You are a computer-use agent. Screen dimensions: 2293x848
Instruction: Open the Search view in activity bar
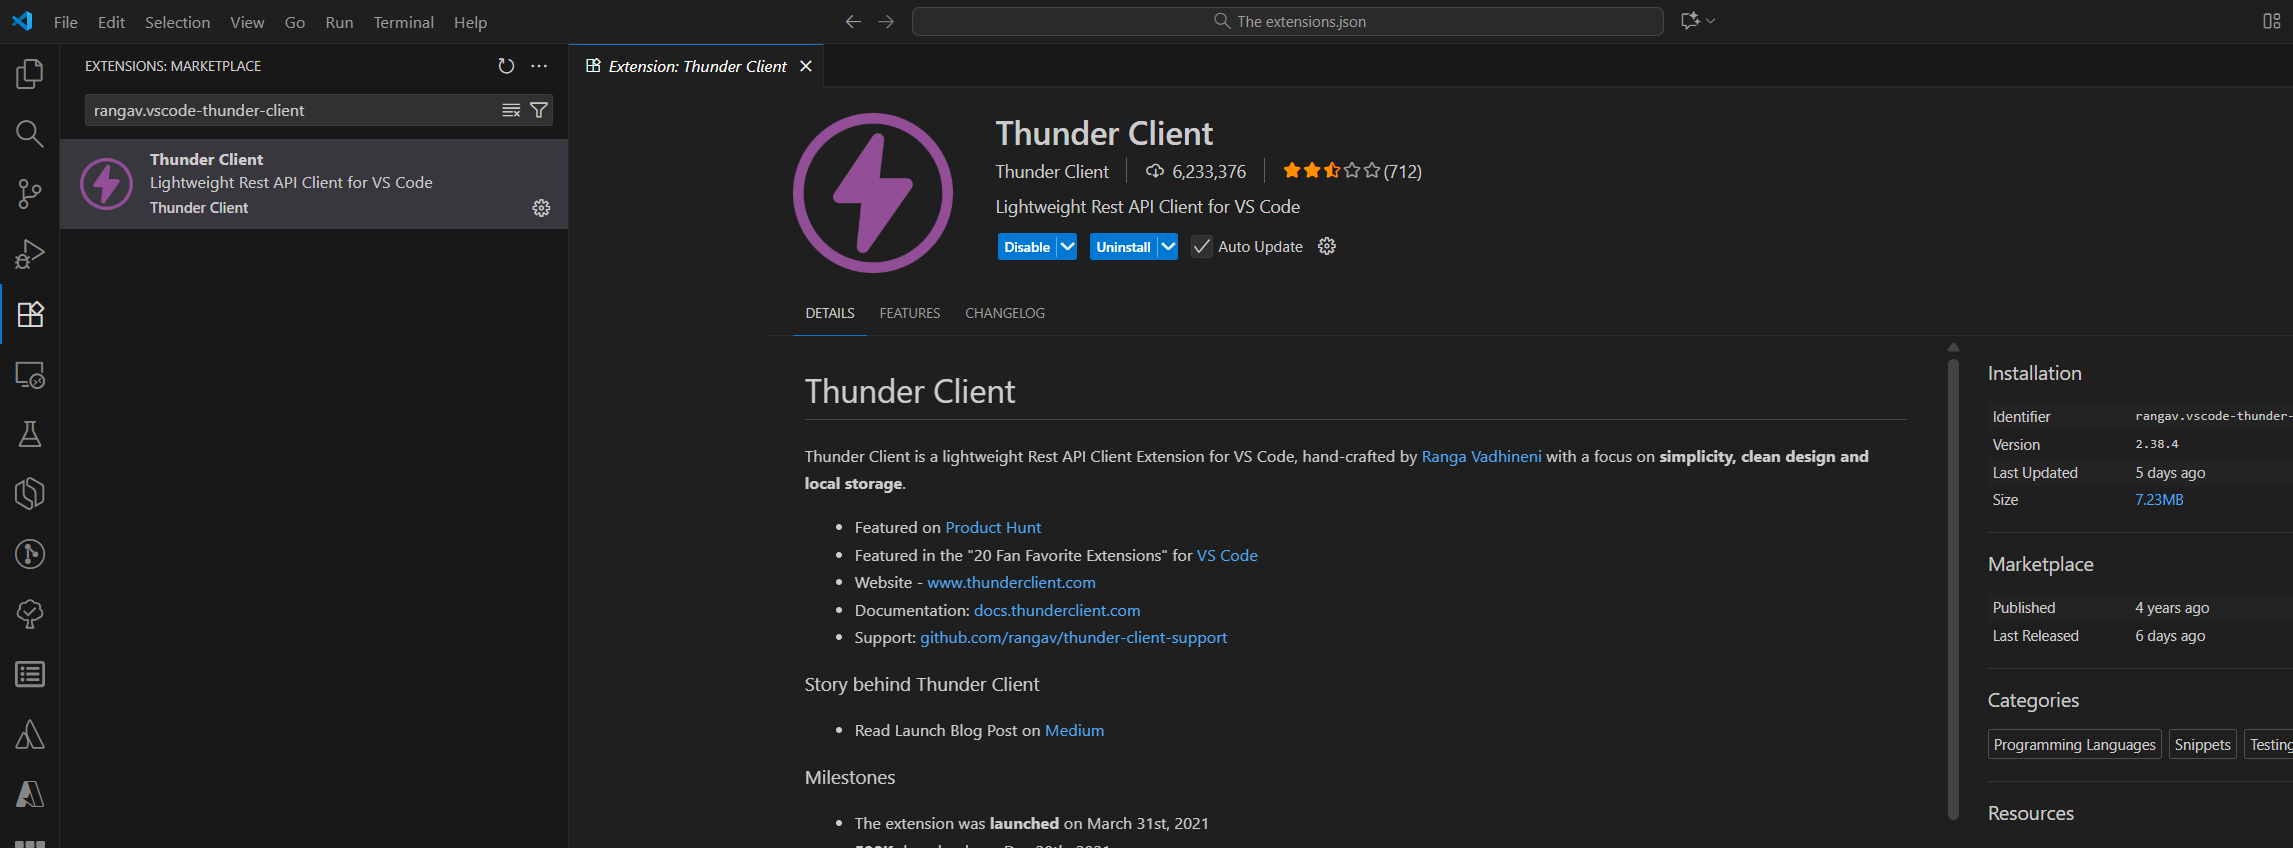[x=30, y=133]
